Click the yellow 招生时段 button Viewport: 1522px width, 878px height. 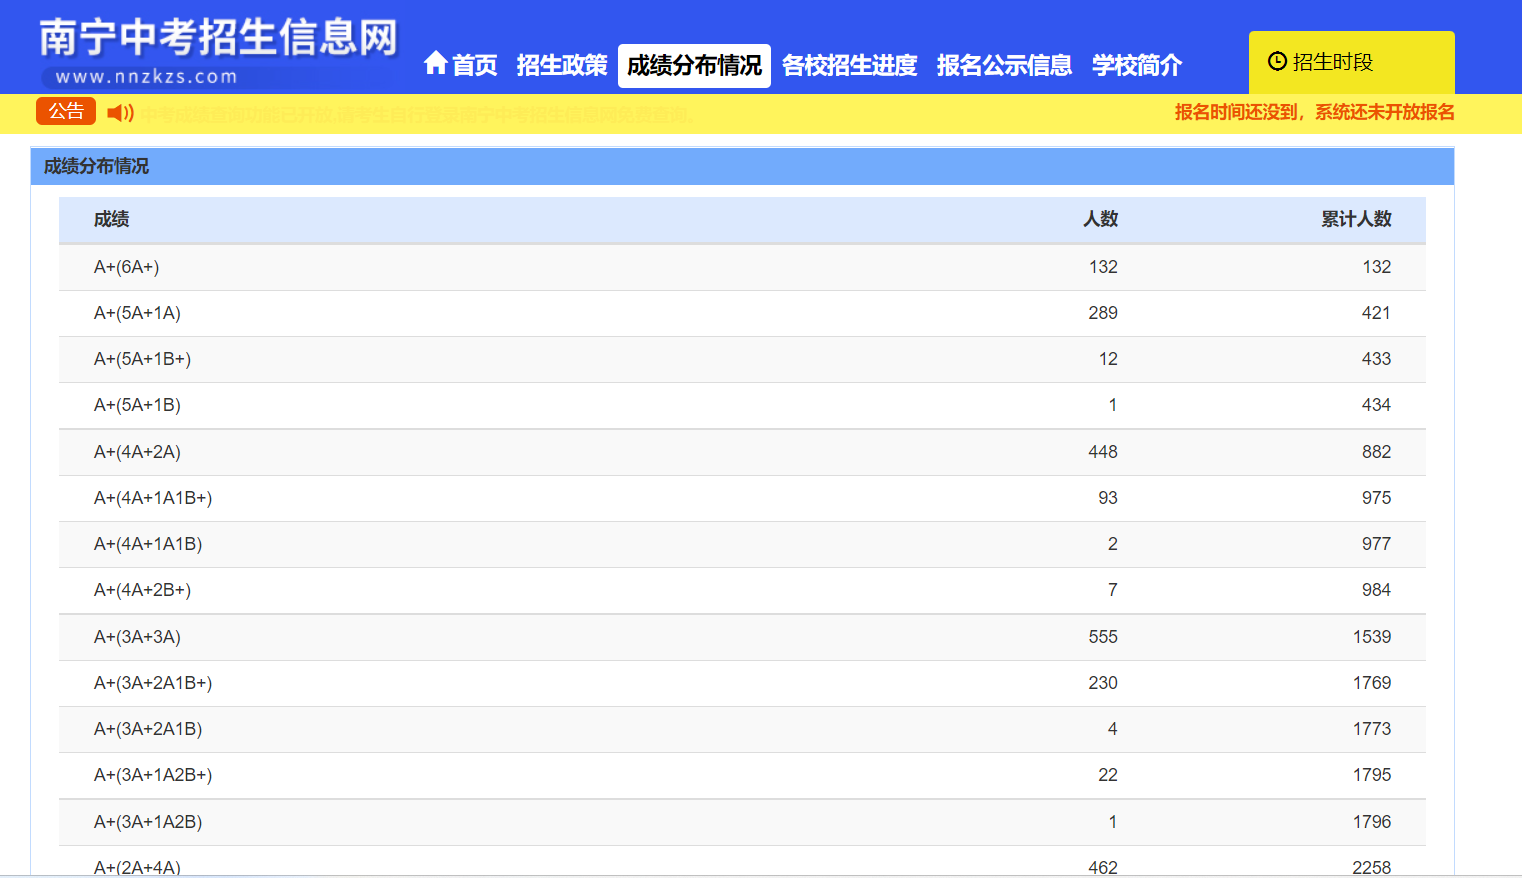coord(1350,62)
